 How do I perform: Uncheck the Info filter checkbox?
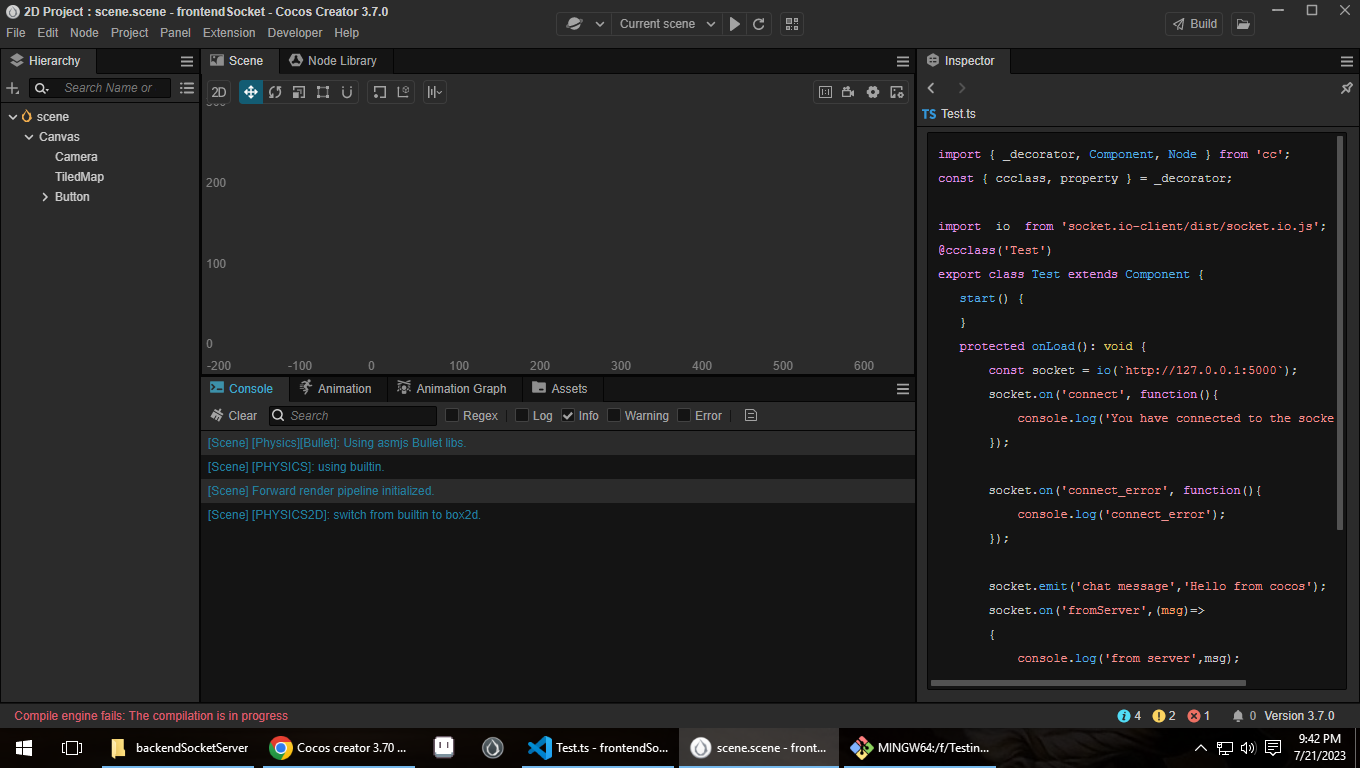tap(568, 416)
